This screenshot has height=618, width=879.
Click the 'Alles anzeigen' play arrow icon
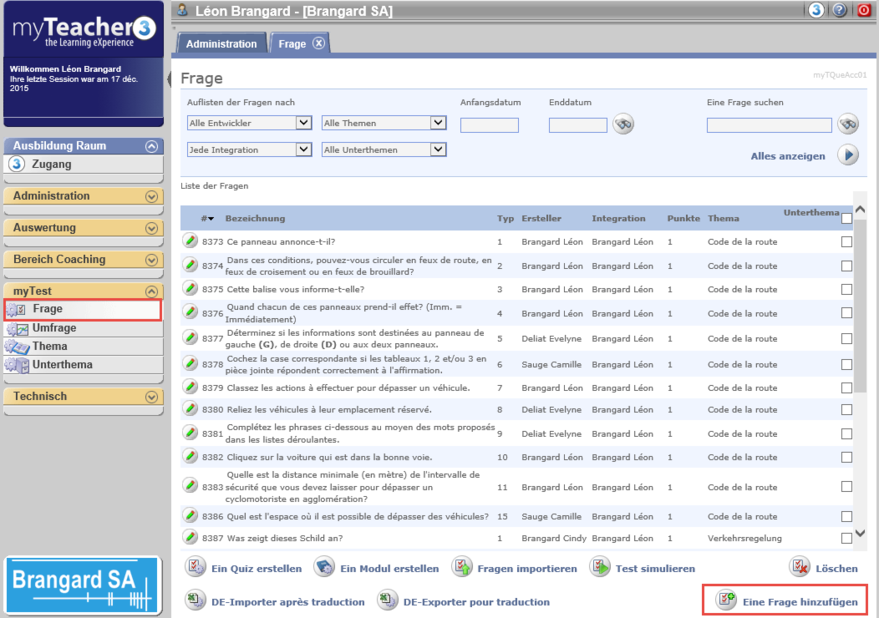[848, 155]
